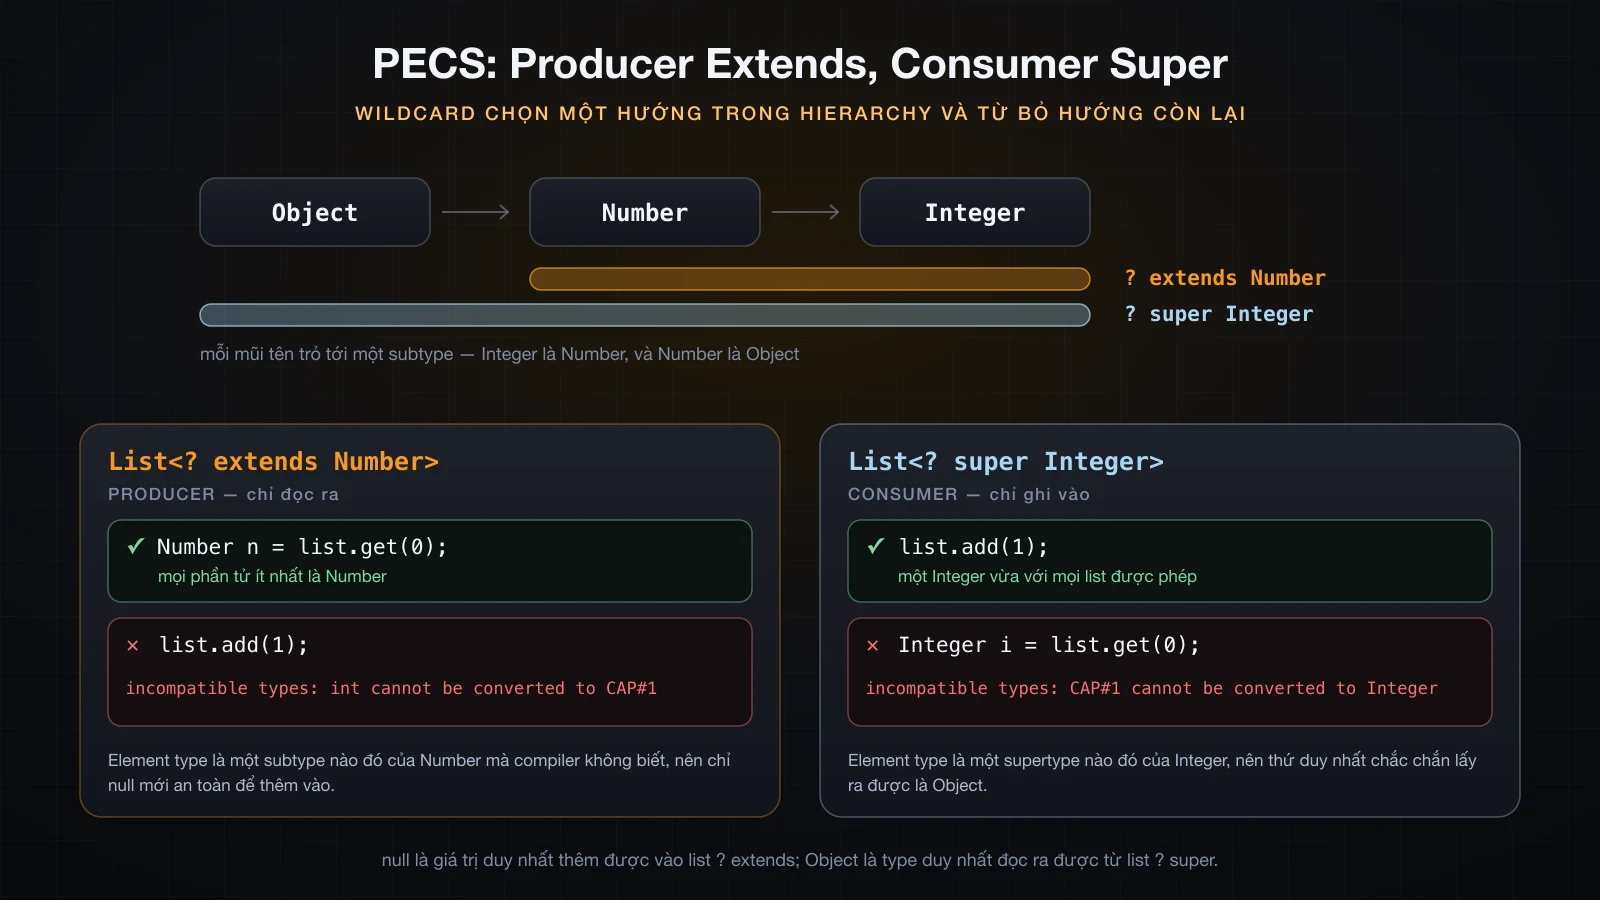Click the PRODUCER — chỉ đọc ra subtitle
Viewport: 1600px width, 900px height.
(x=223, y=494)
